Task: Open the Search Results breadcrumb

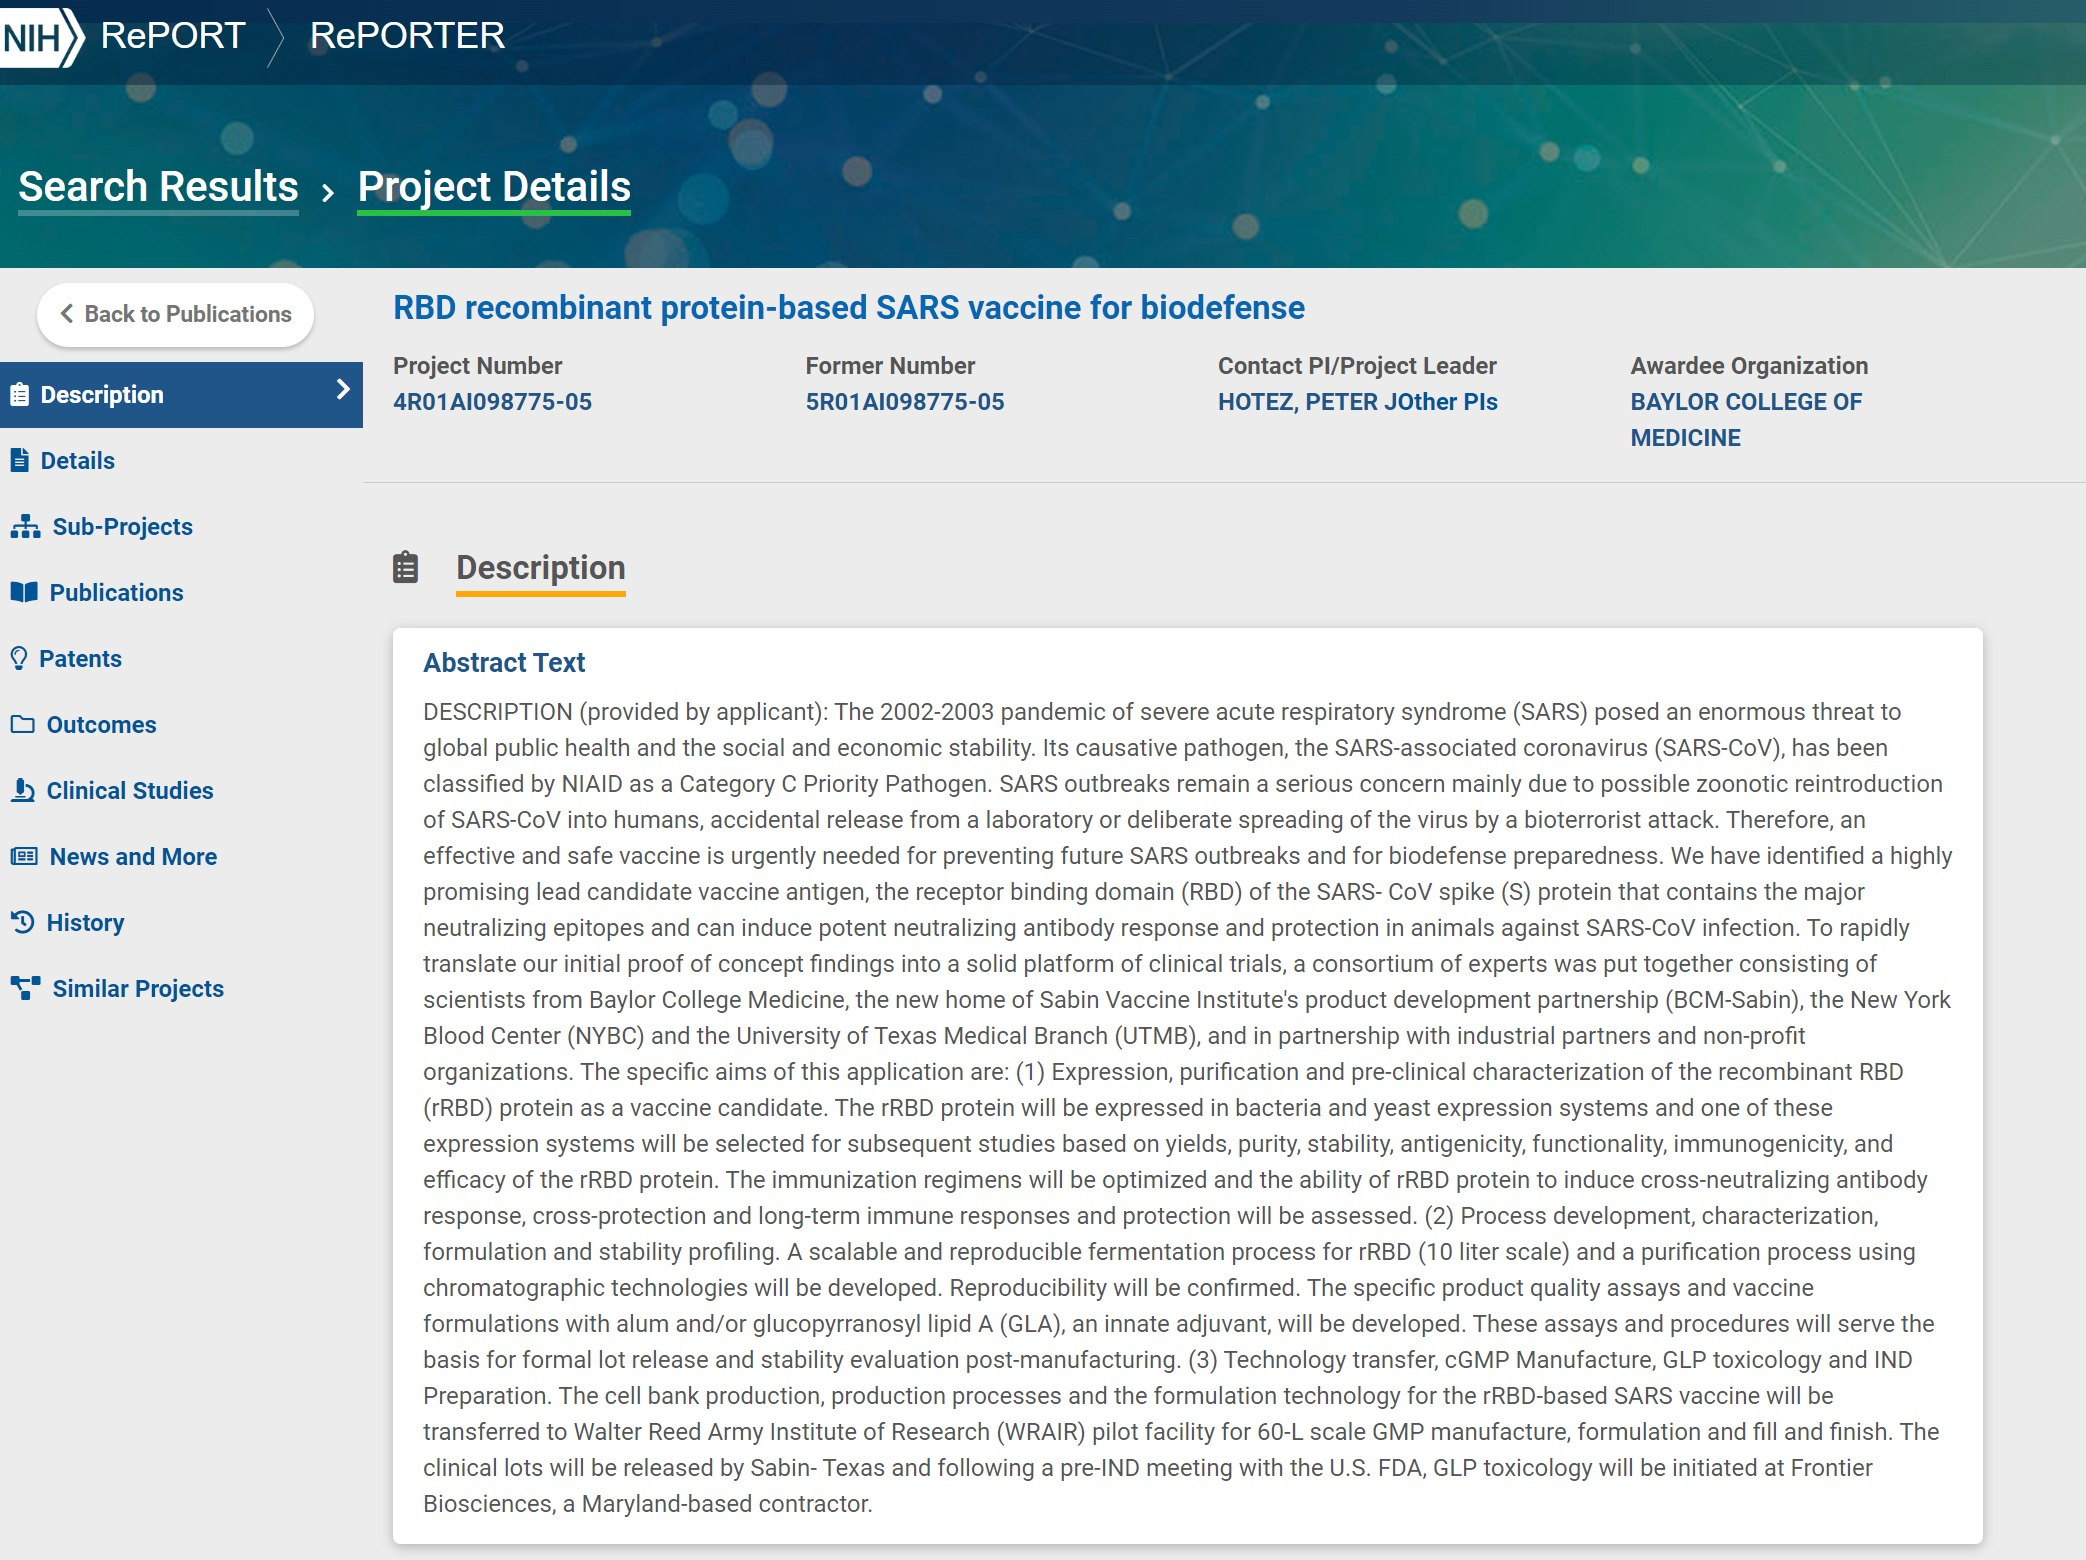Action: [158, 187]
